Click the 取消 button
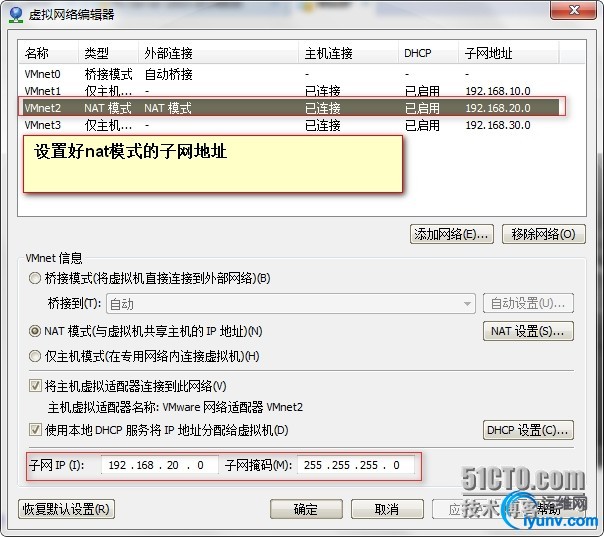This screenshot has height=537, width=604. [387, 509]
